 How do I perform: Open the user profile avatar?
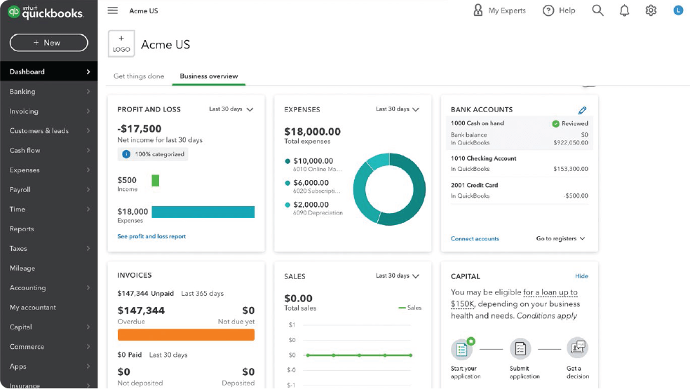pyautogui.click(x=678, y=10)
